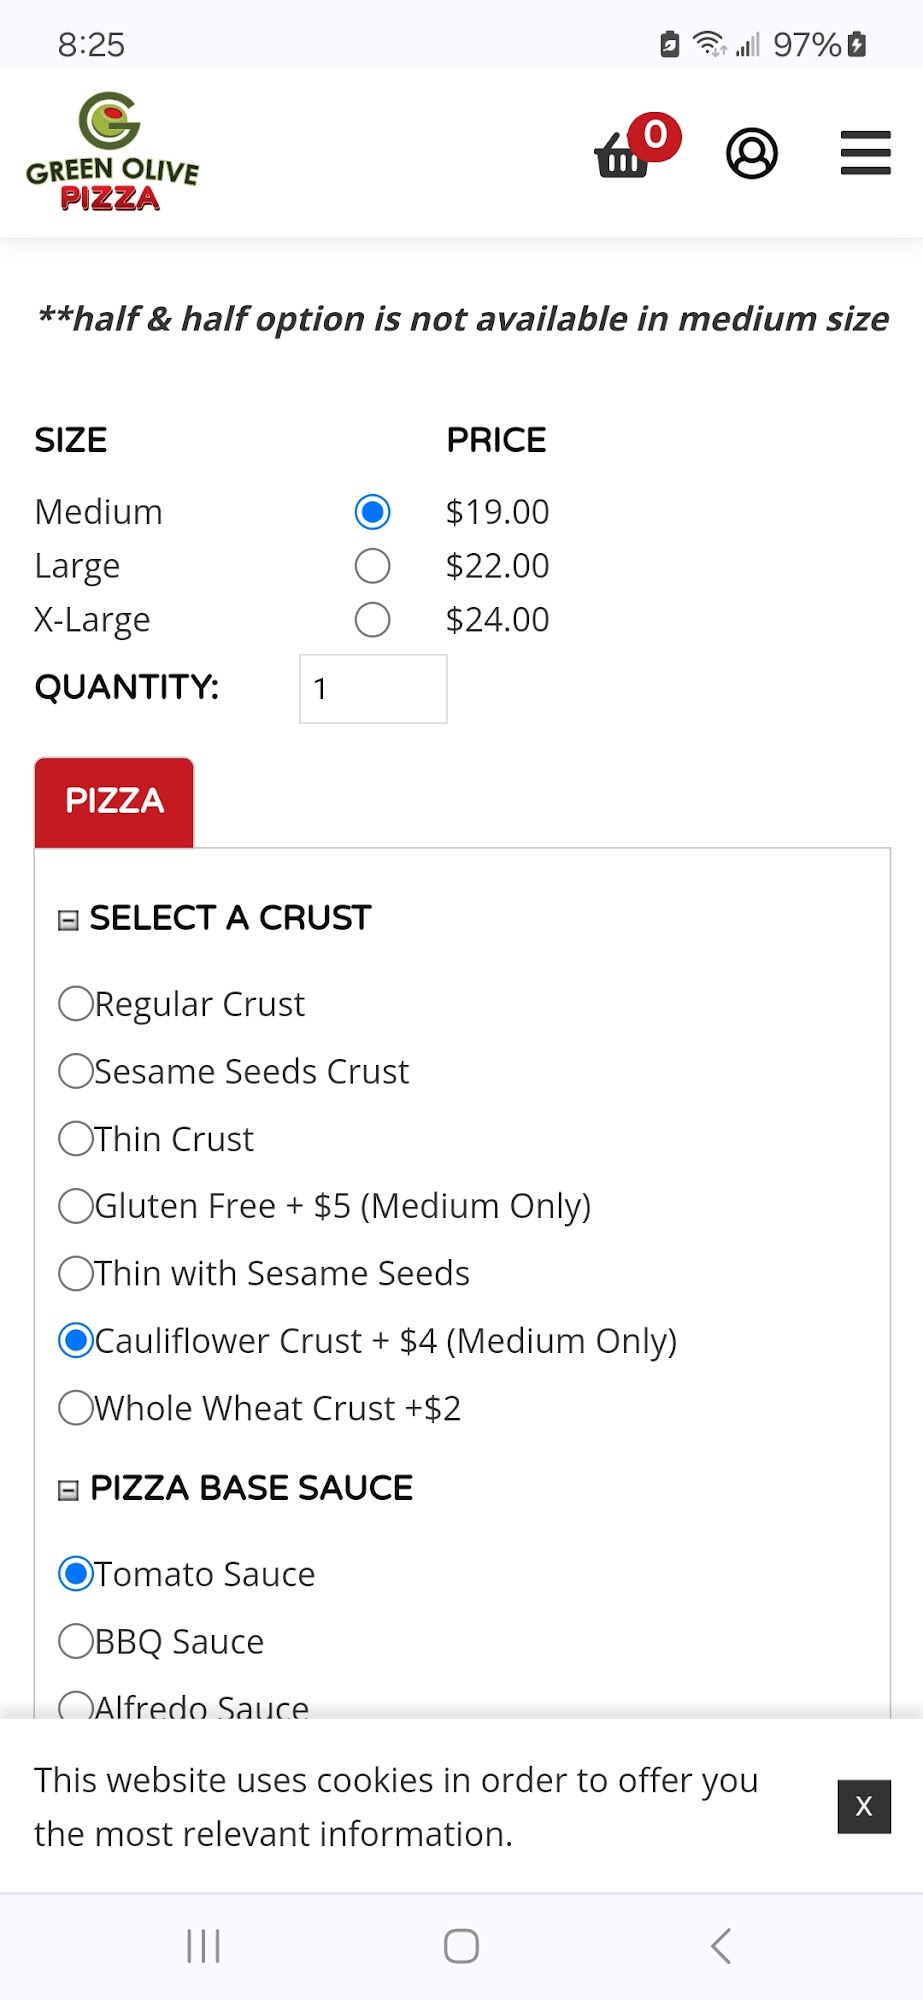The width and height of the screenshot is (923, 2000).
Task: Pick Sesame Seeds Crust option
Action: (x=76, y=1071)
